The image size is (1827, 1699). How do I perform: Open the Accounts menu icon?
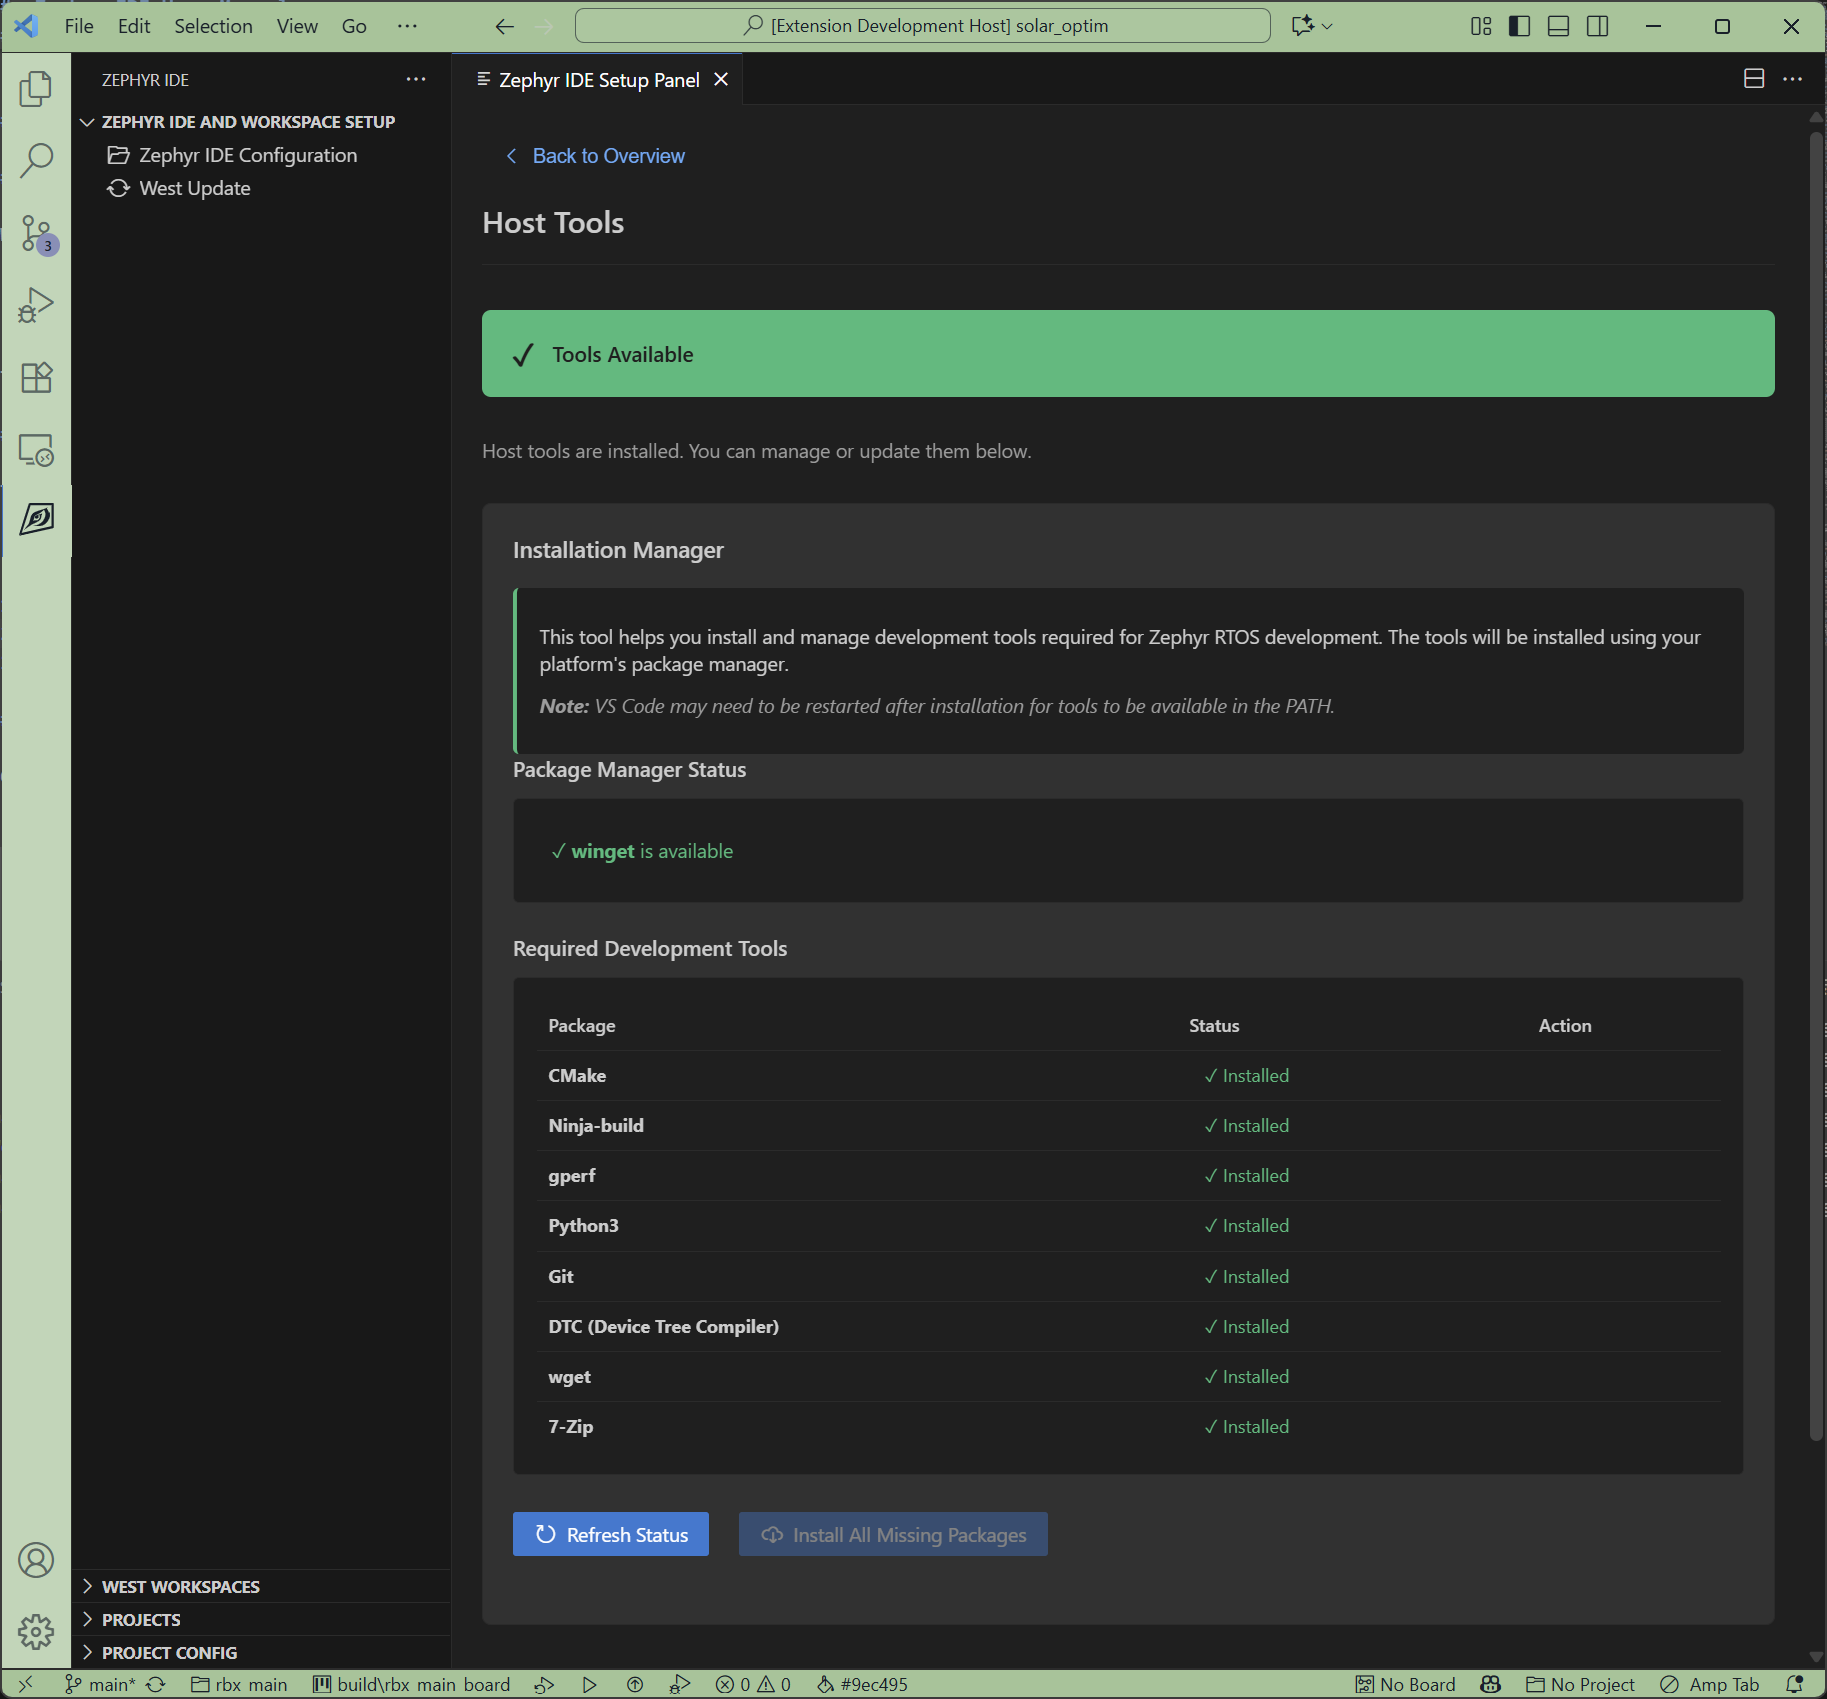(x=36, y=1560)
